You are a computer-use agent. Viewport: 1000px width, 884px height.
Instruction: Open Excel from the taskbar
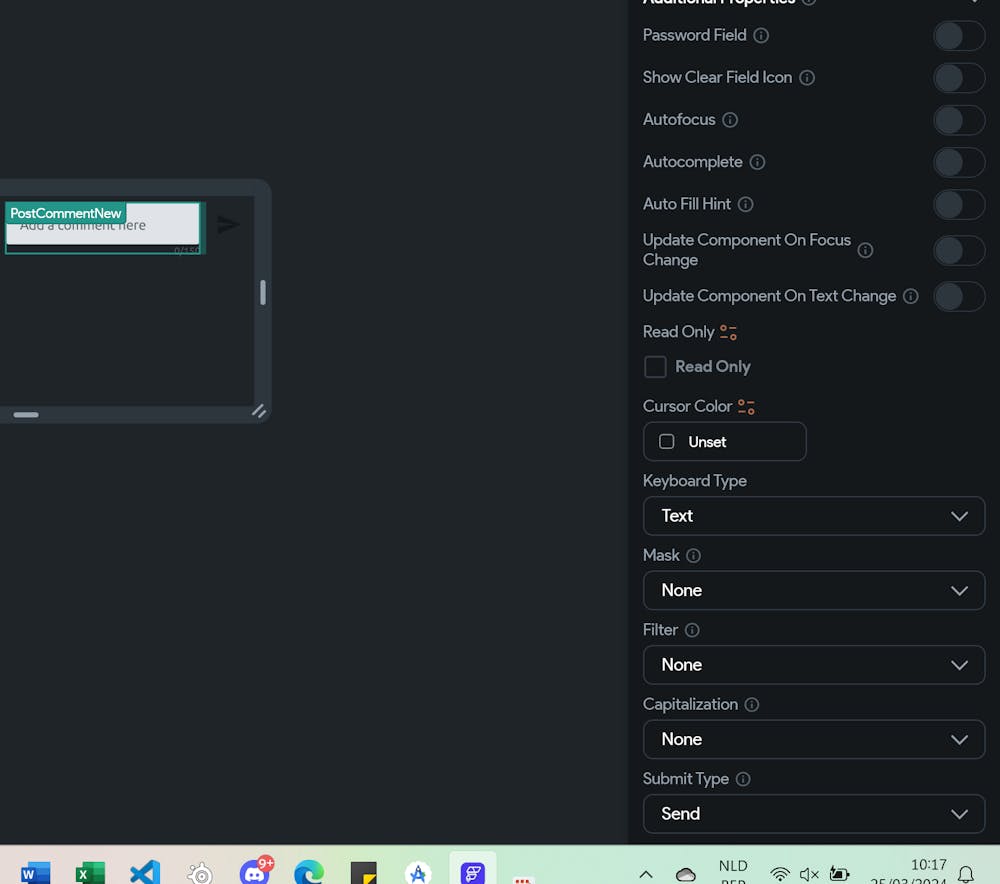(x=90, y=872)
